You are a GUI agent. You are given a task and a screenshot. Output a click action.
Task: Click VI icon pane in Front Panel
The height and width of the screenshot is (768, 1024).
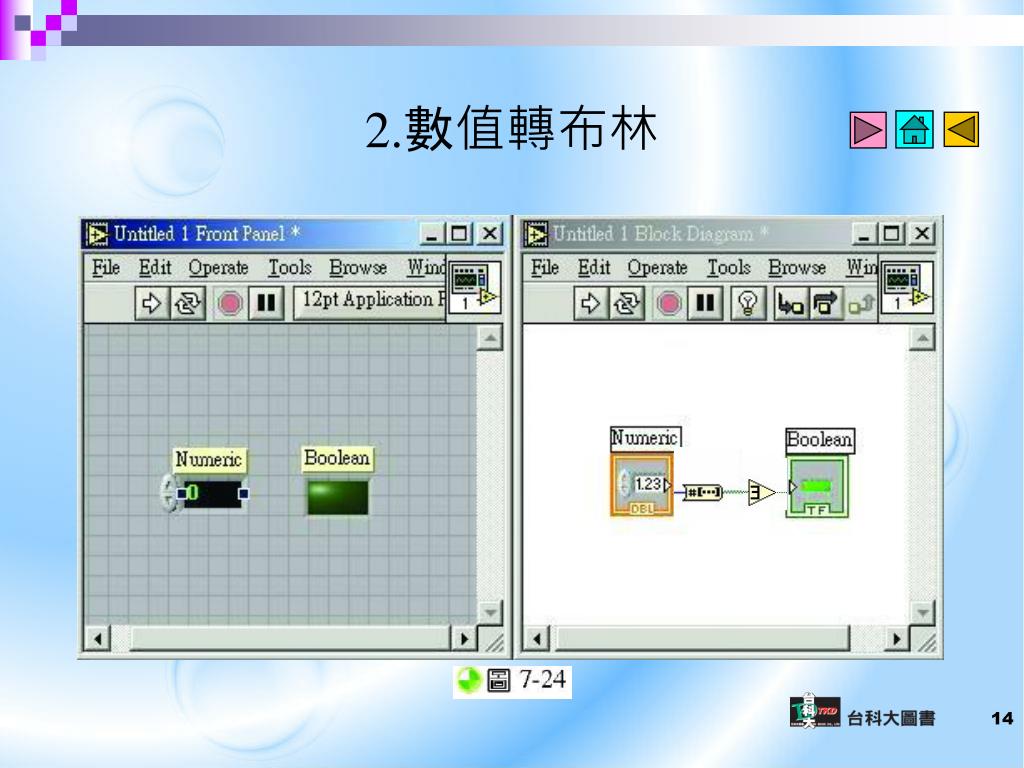475,288
